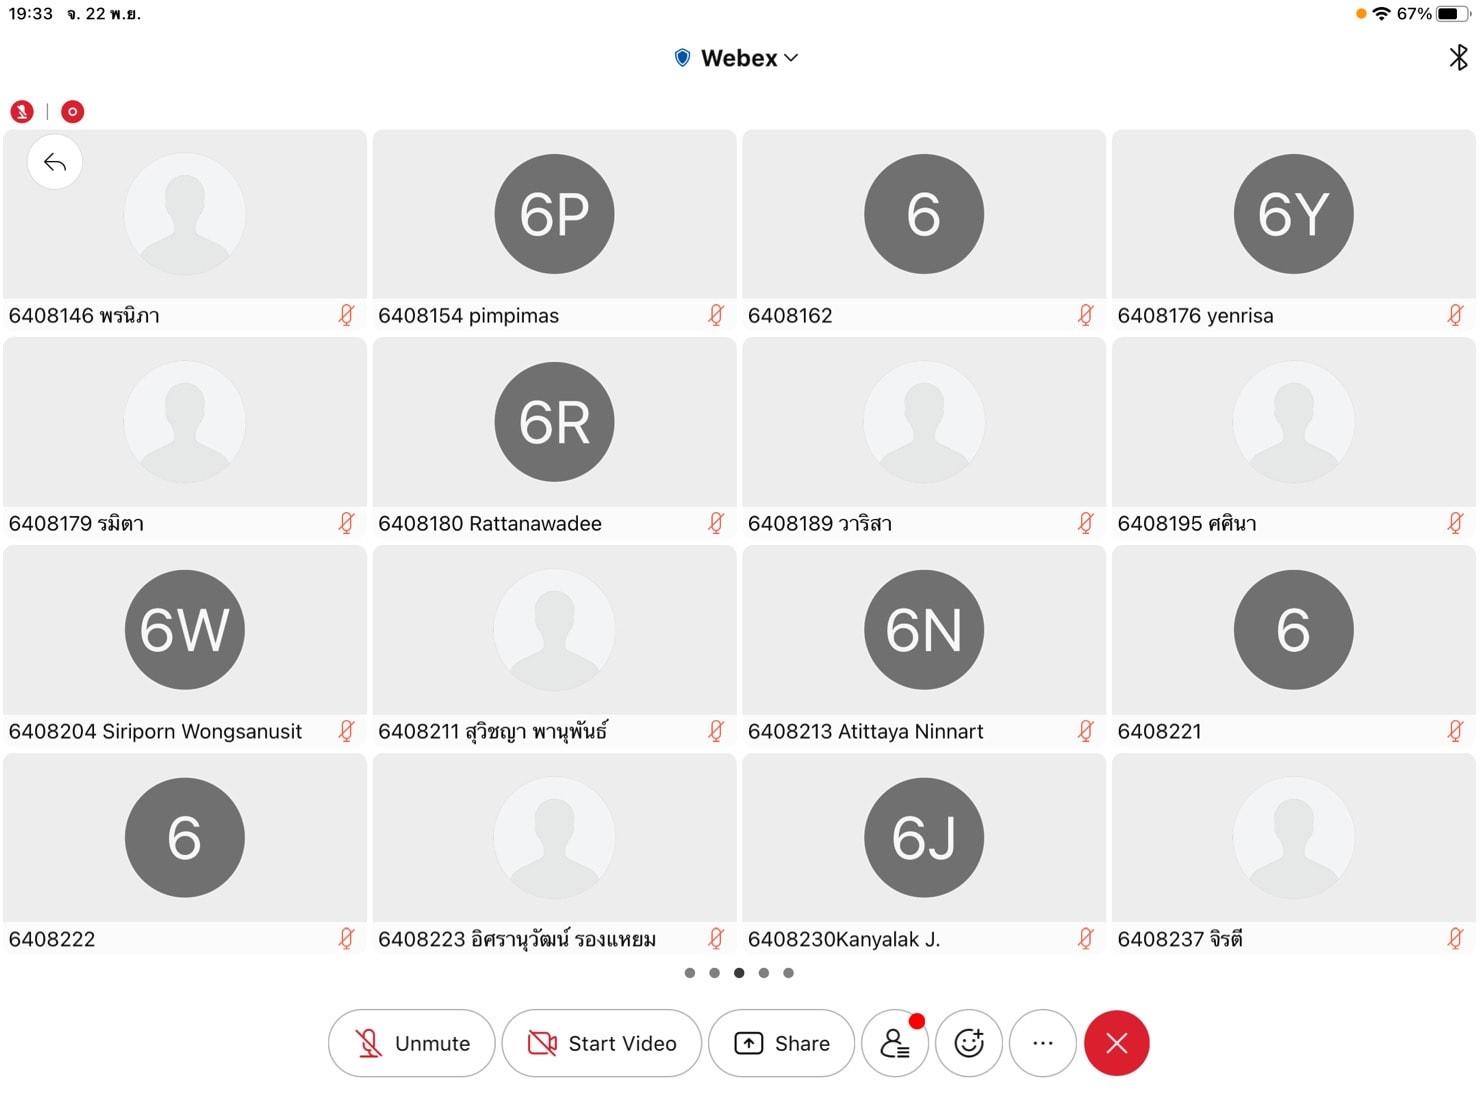Select the 6Y avatar of yenrisa

(1294, 214)
